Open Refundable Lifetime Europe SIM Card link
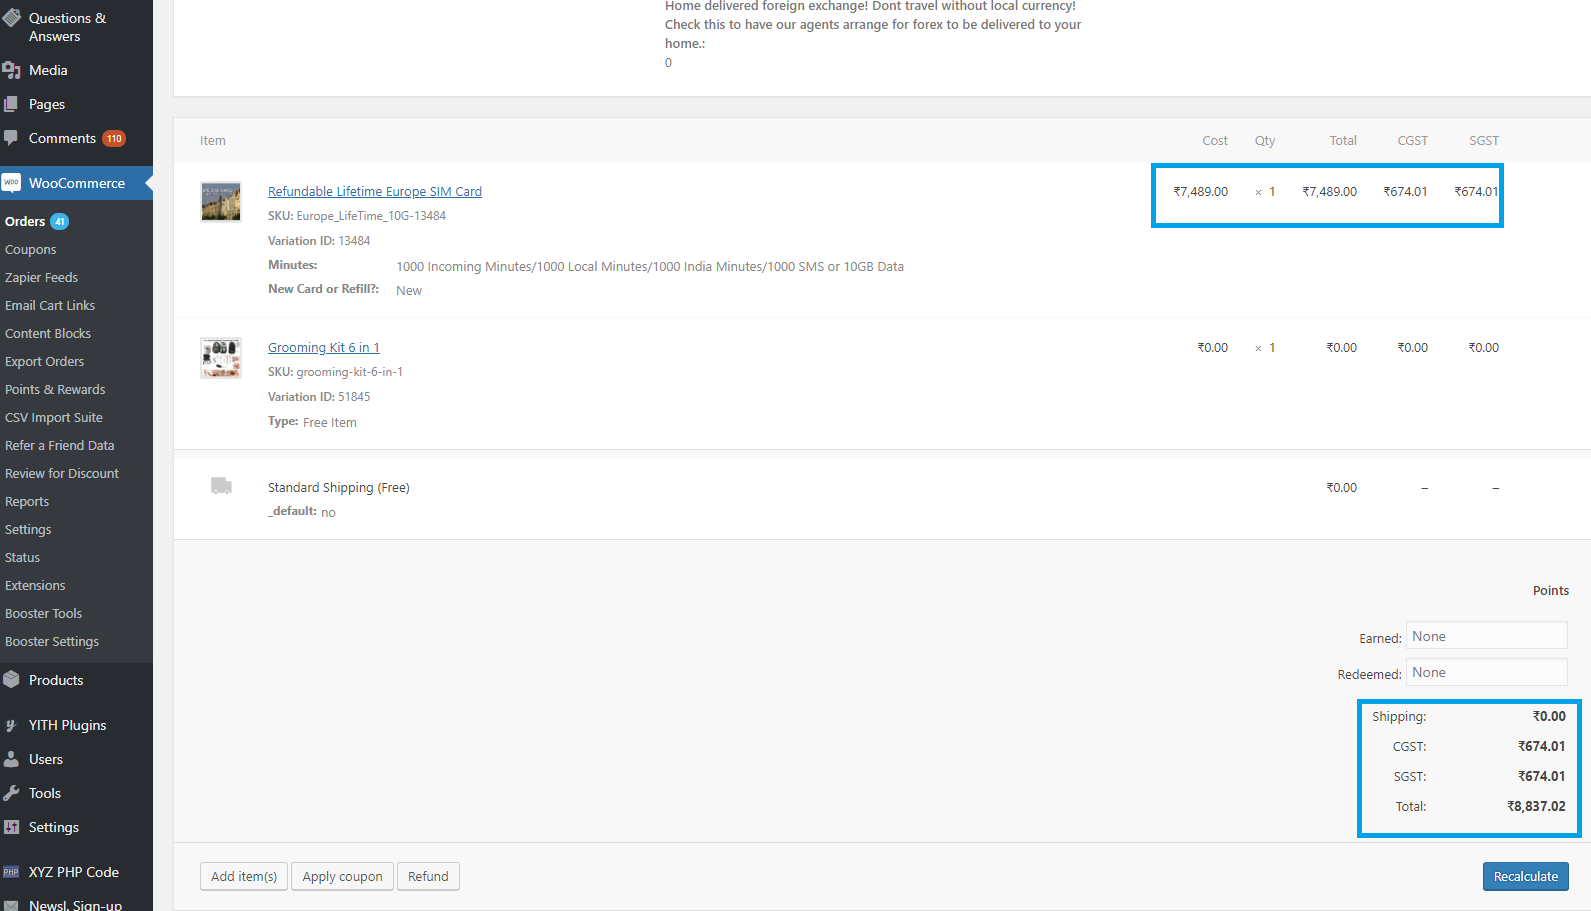Viewport: 1591px width, 911px height. (x=375, y=192)
